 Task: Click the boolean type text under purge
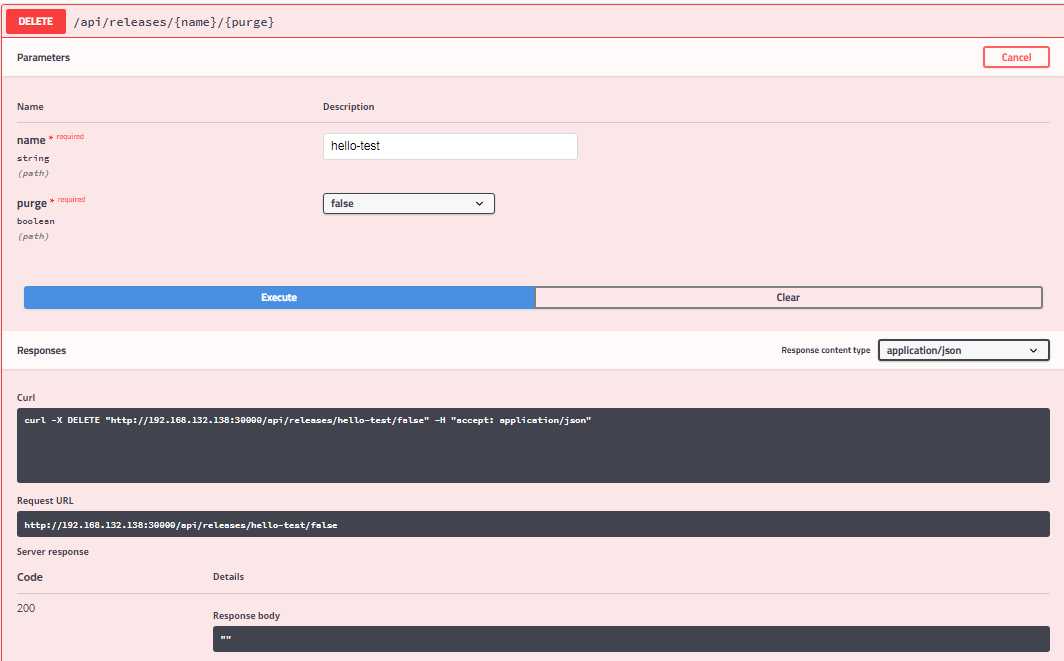35,221
